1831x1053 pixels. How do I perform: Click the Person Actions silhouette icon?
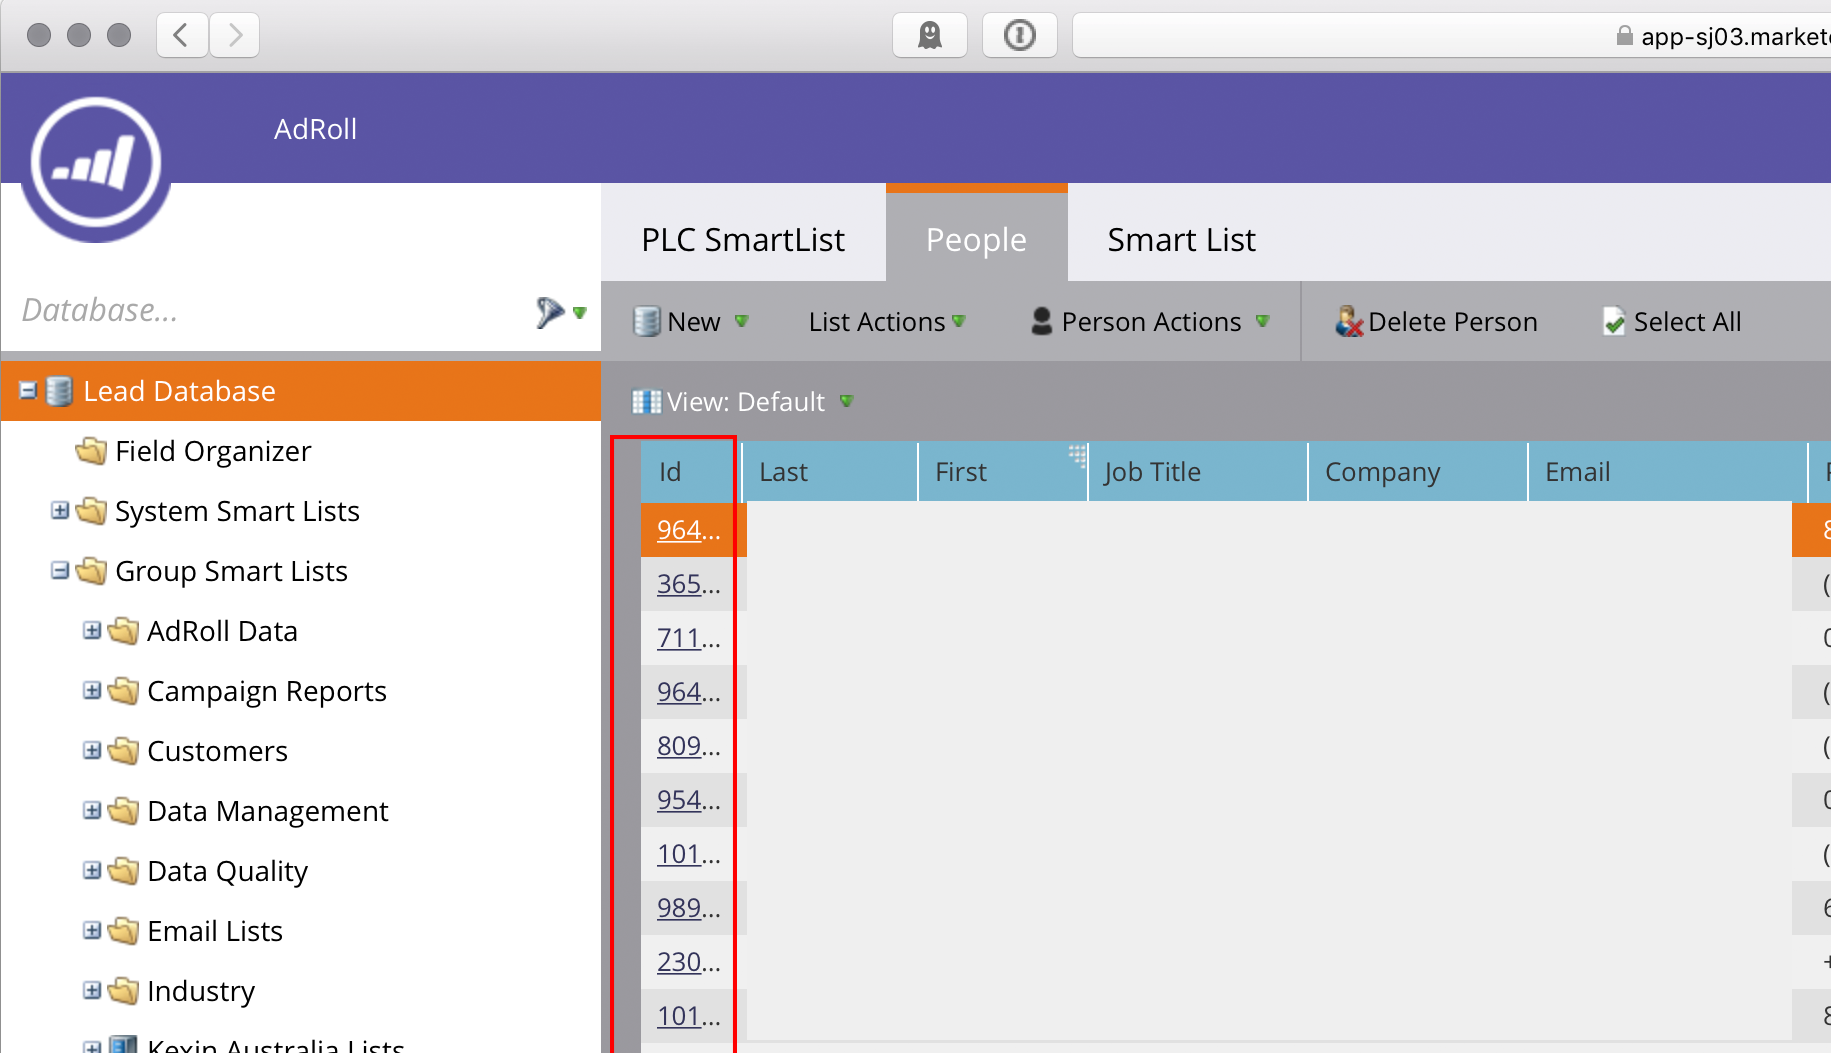1041,321
